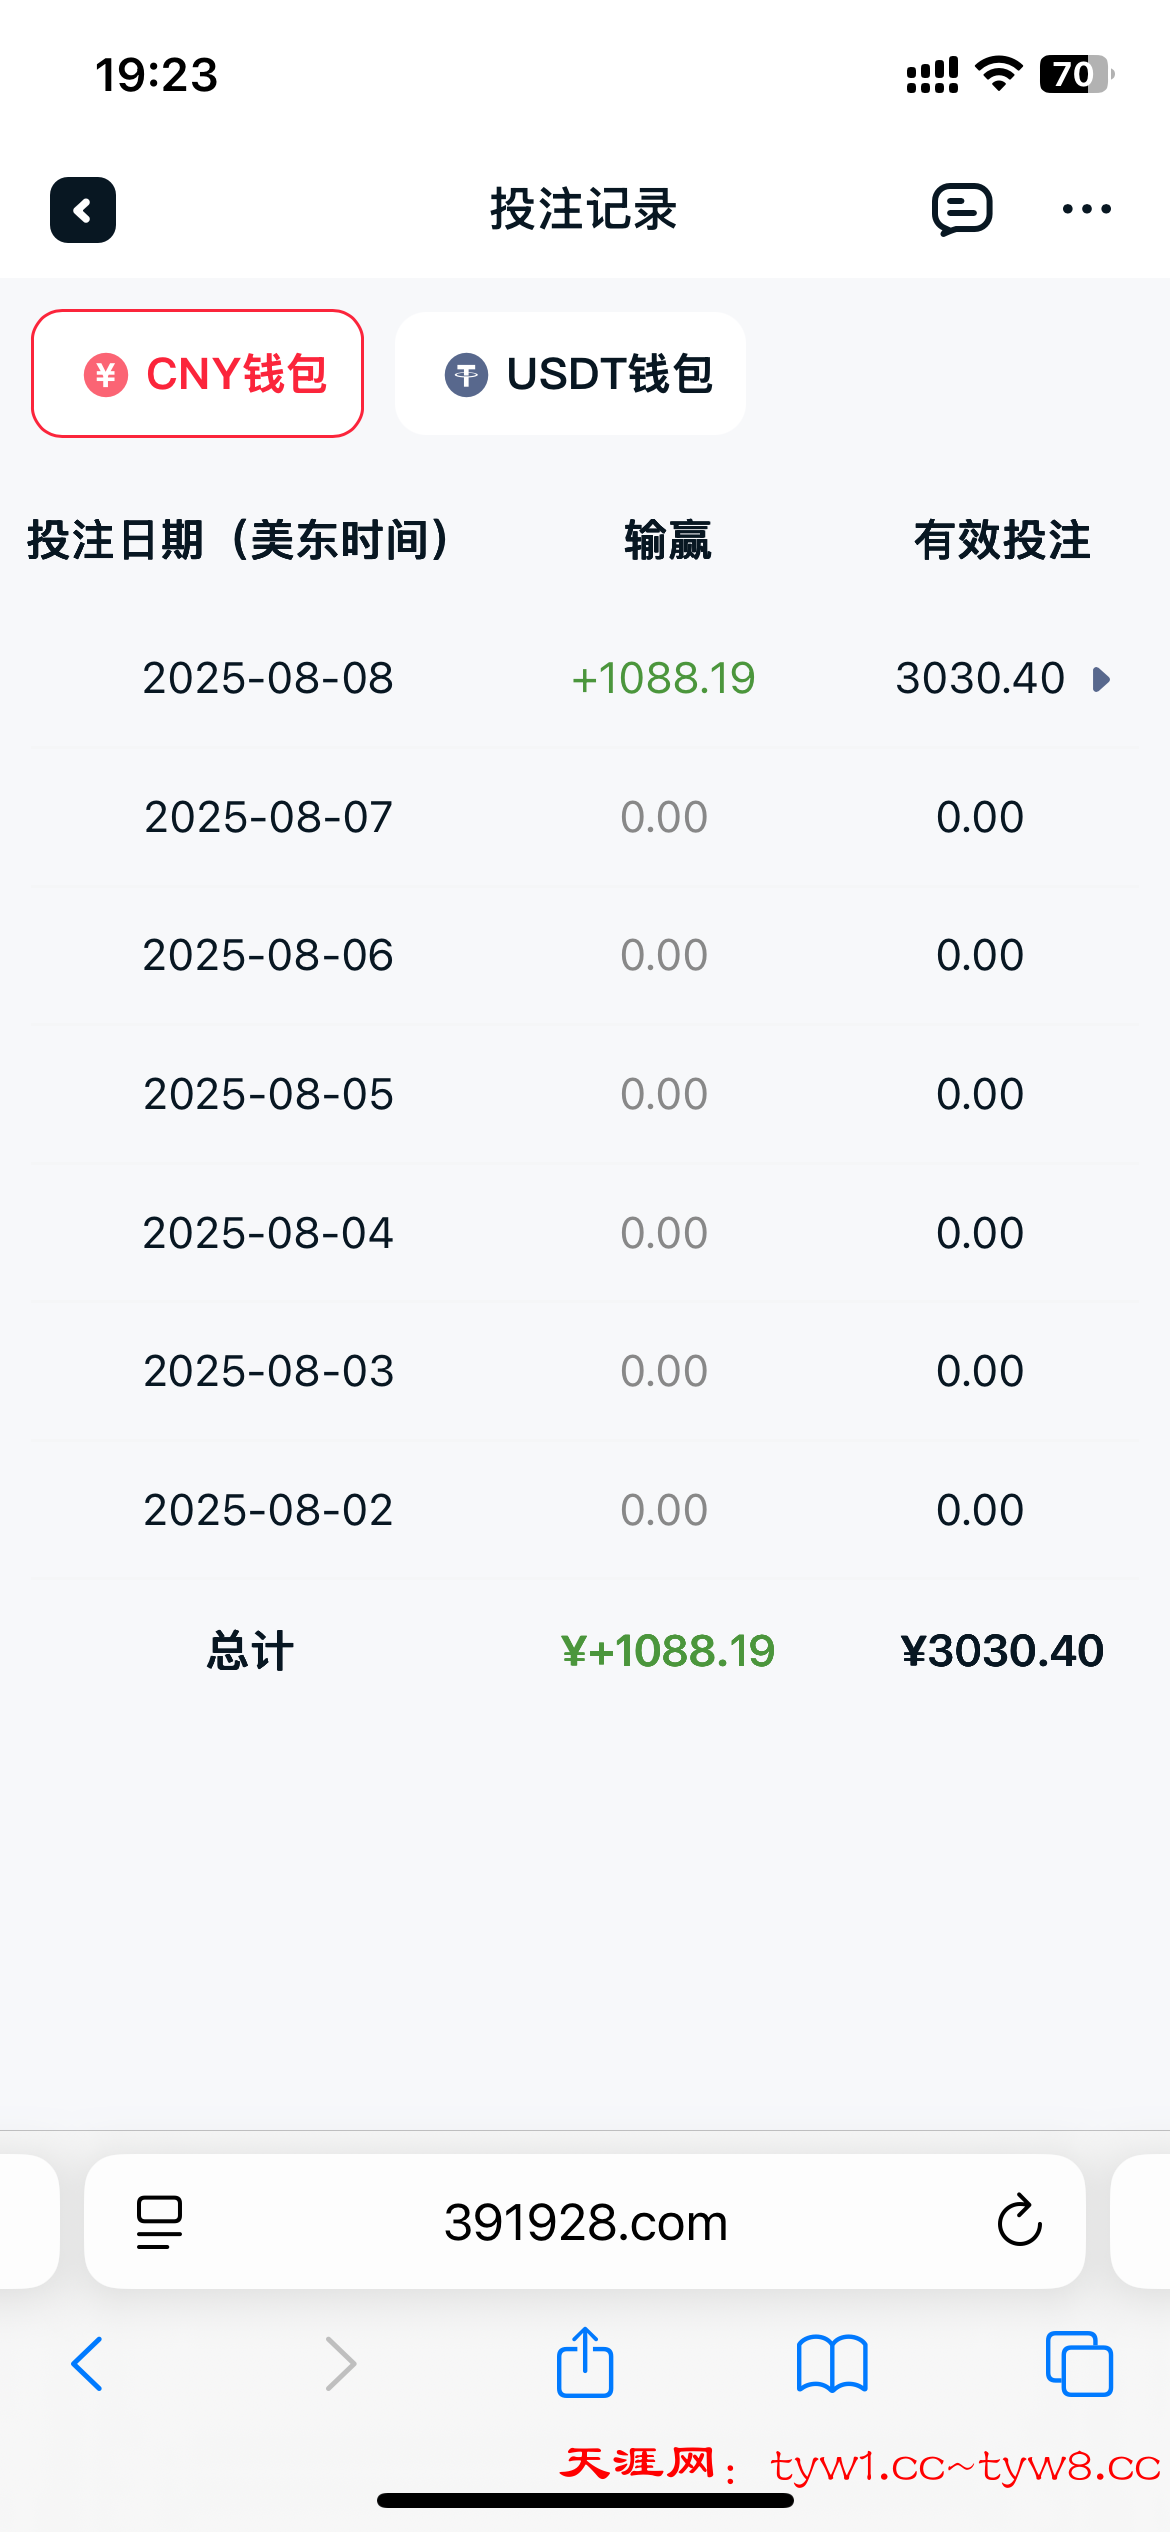Tap the Safari reload page icon
Screen dimensions: 1170x2532
coord(1019,2222)
